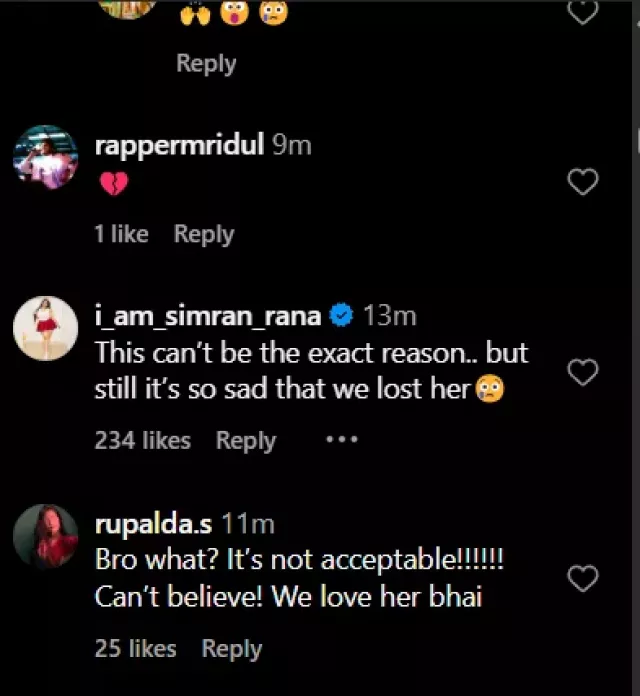This screenshot has height=696, width=640.
Task: Reply to rappermridul's comment
Action: 204,234
